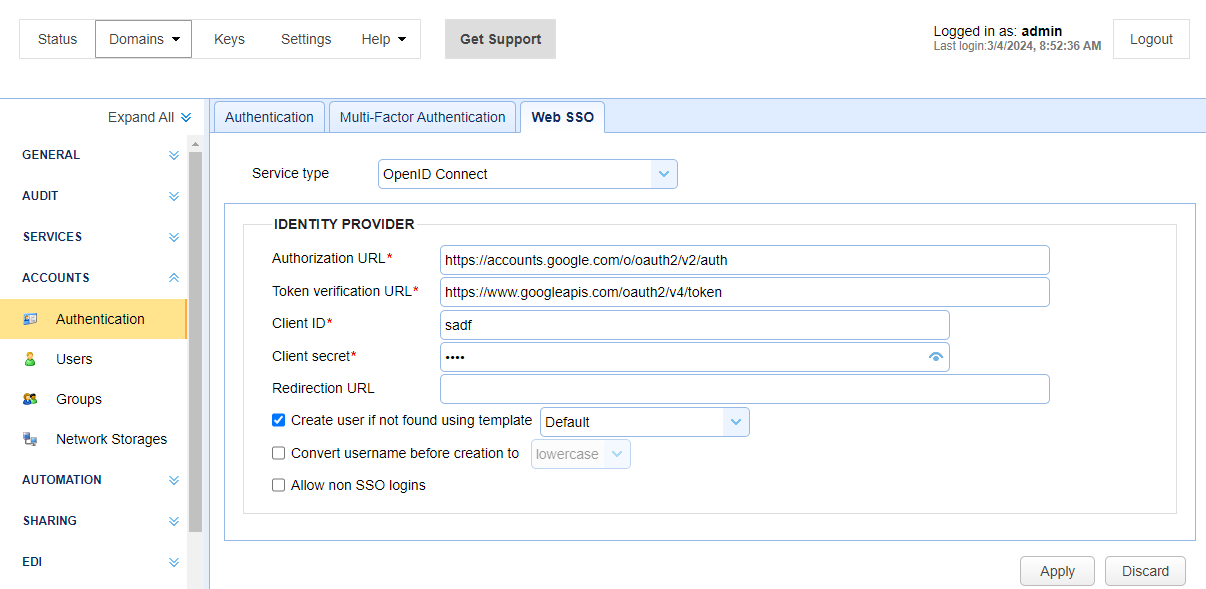Image resolution: width=1206 pixels, height=589 pixels.
Task: Enable Convert username before creation checkbox
Action: [279, 453]
